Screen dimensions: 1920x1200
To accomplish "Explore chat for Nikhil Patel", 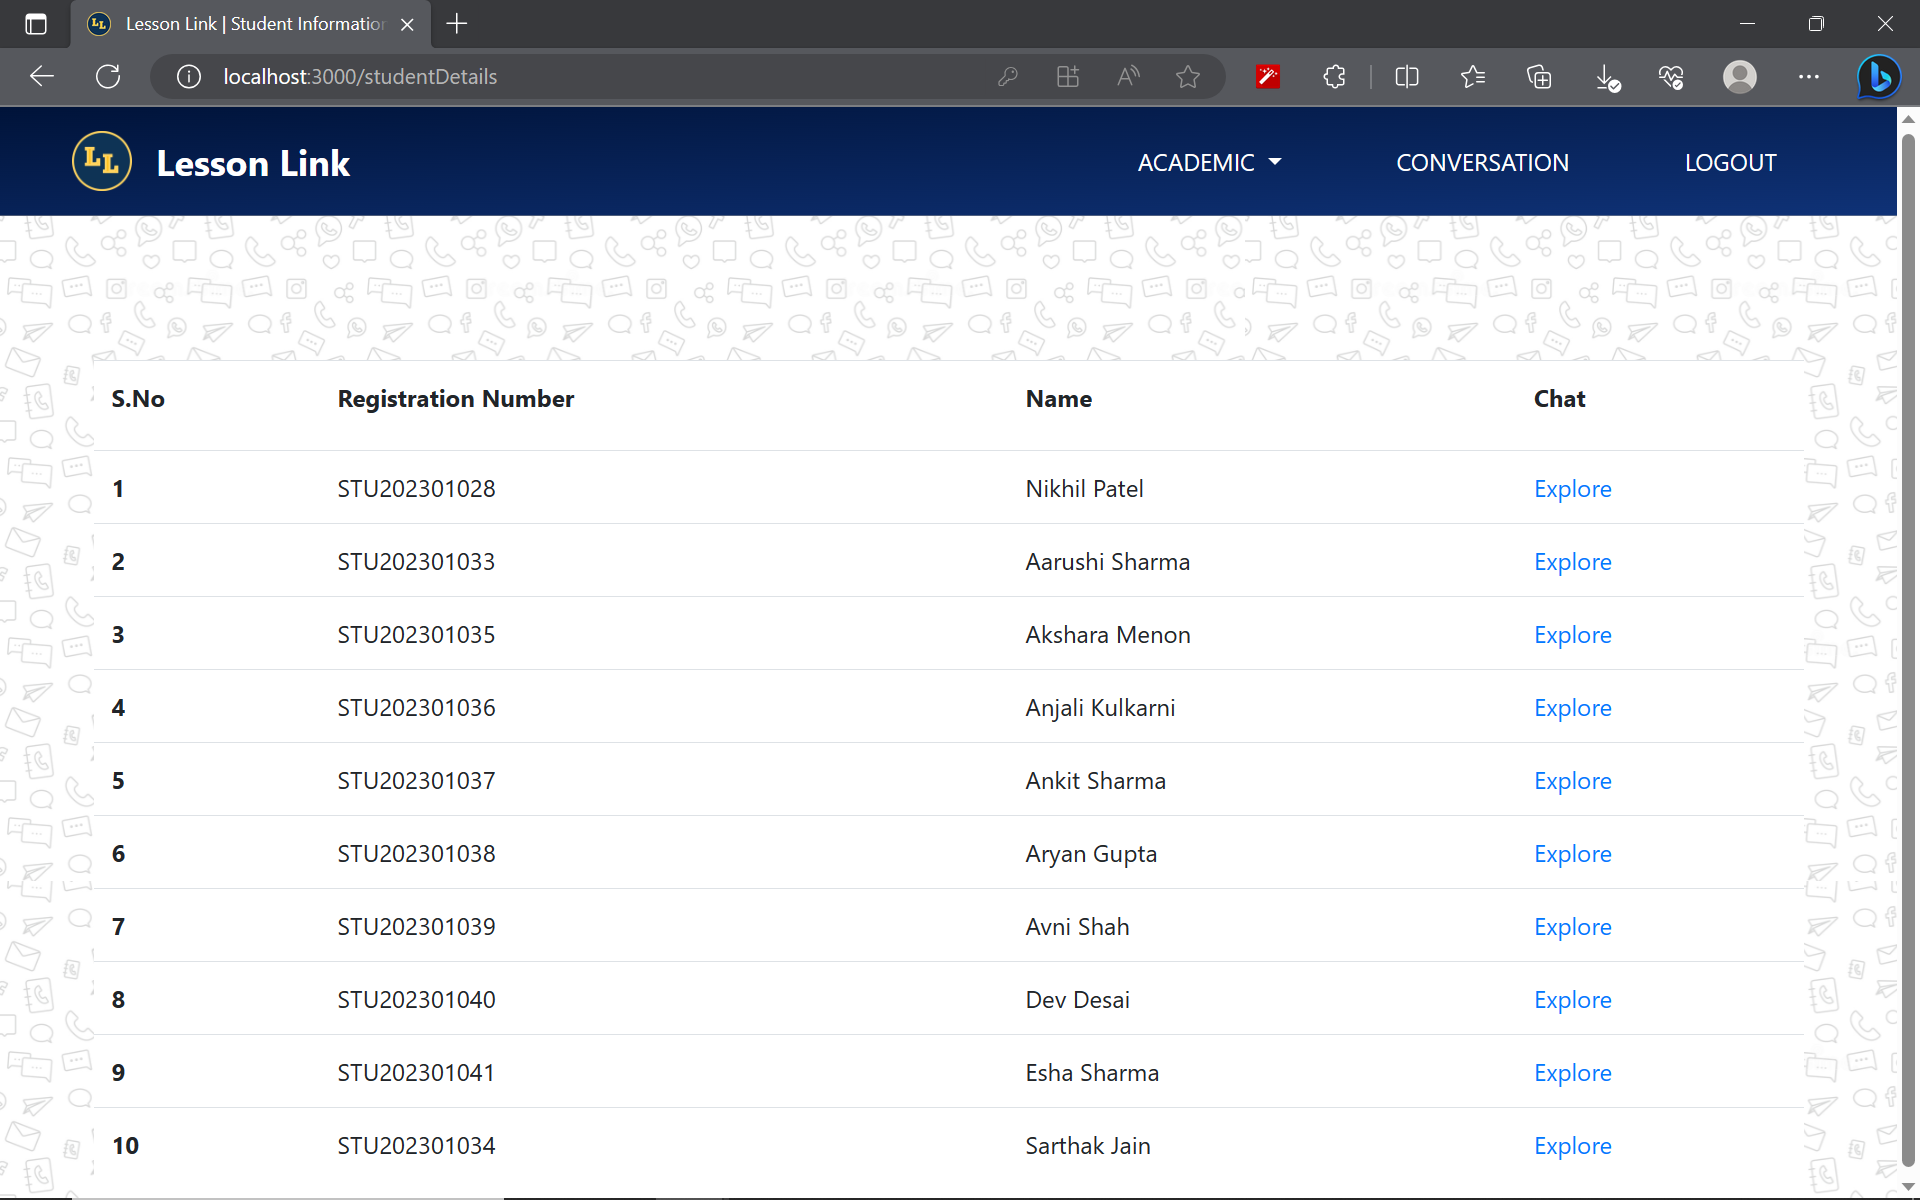I will [x=1572, y=489].
